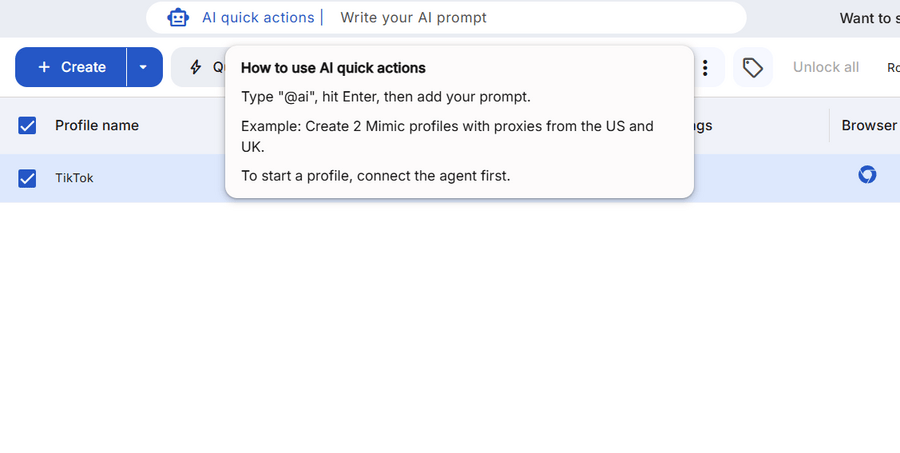Screen dimensions: 900x453
Task: Click the AI robot icon
Action: coord(178,17)
